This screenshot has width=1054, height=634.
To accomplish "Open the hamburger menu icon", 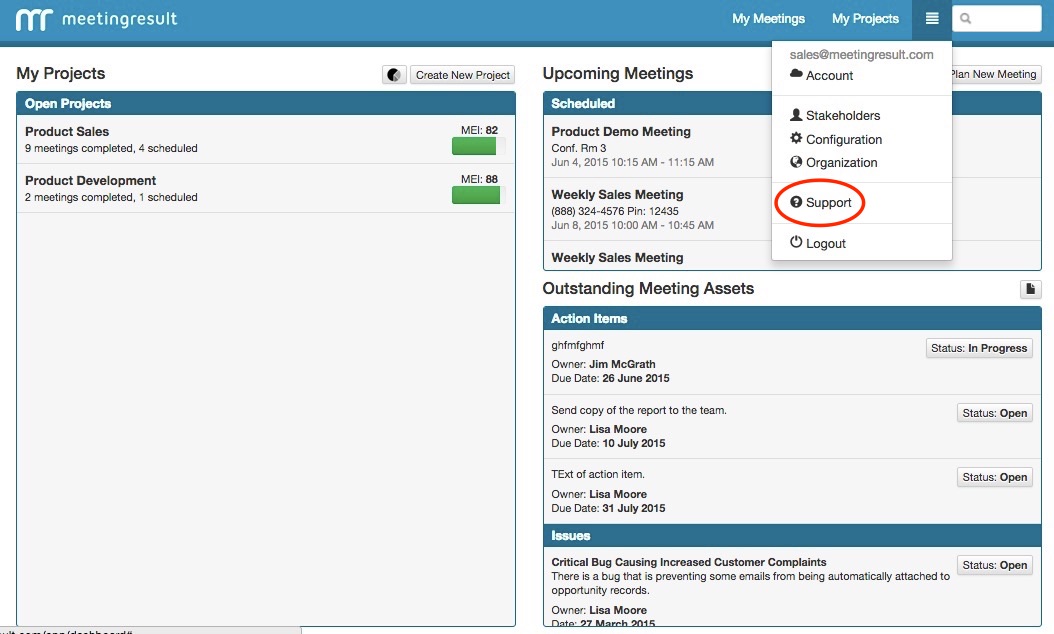I will (x=932, y=19).
